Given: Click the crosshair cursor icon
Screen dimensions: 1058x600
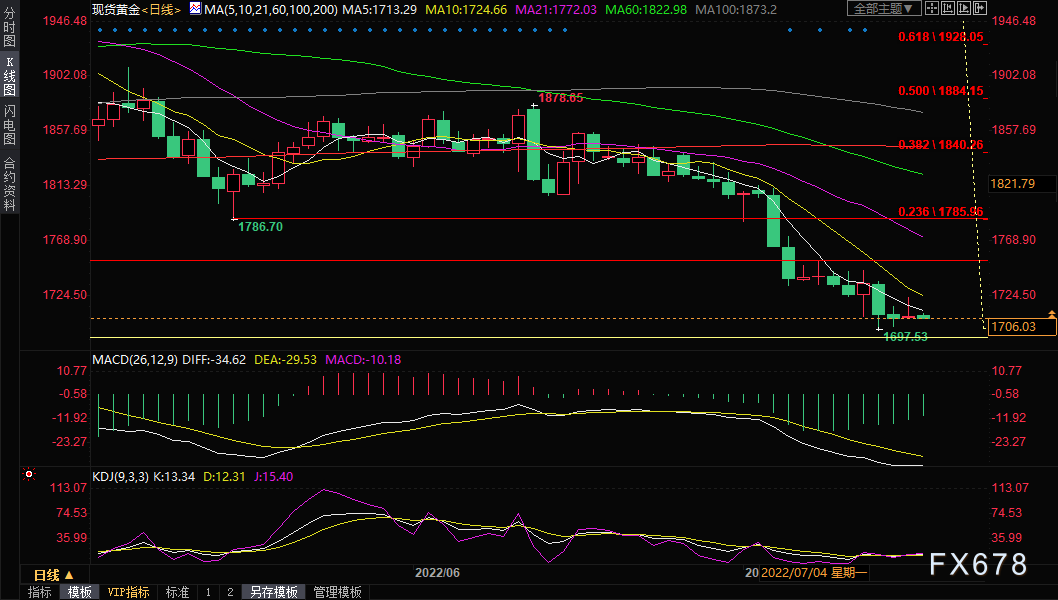Looking at the screenshot, I should pos(932,8).
